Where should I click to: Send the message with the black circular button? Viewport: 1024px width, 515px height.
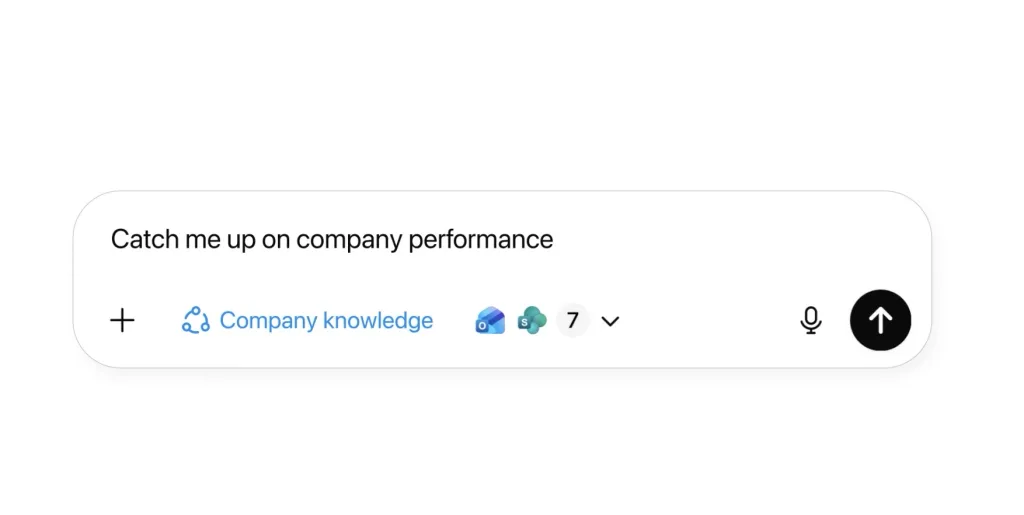(880, 320)
